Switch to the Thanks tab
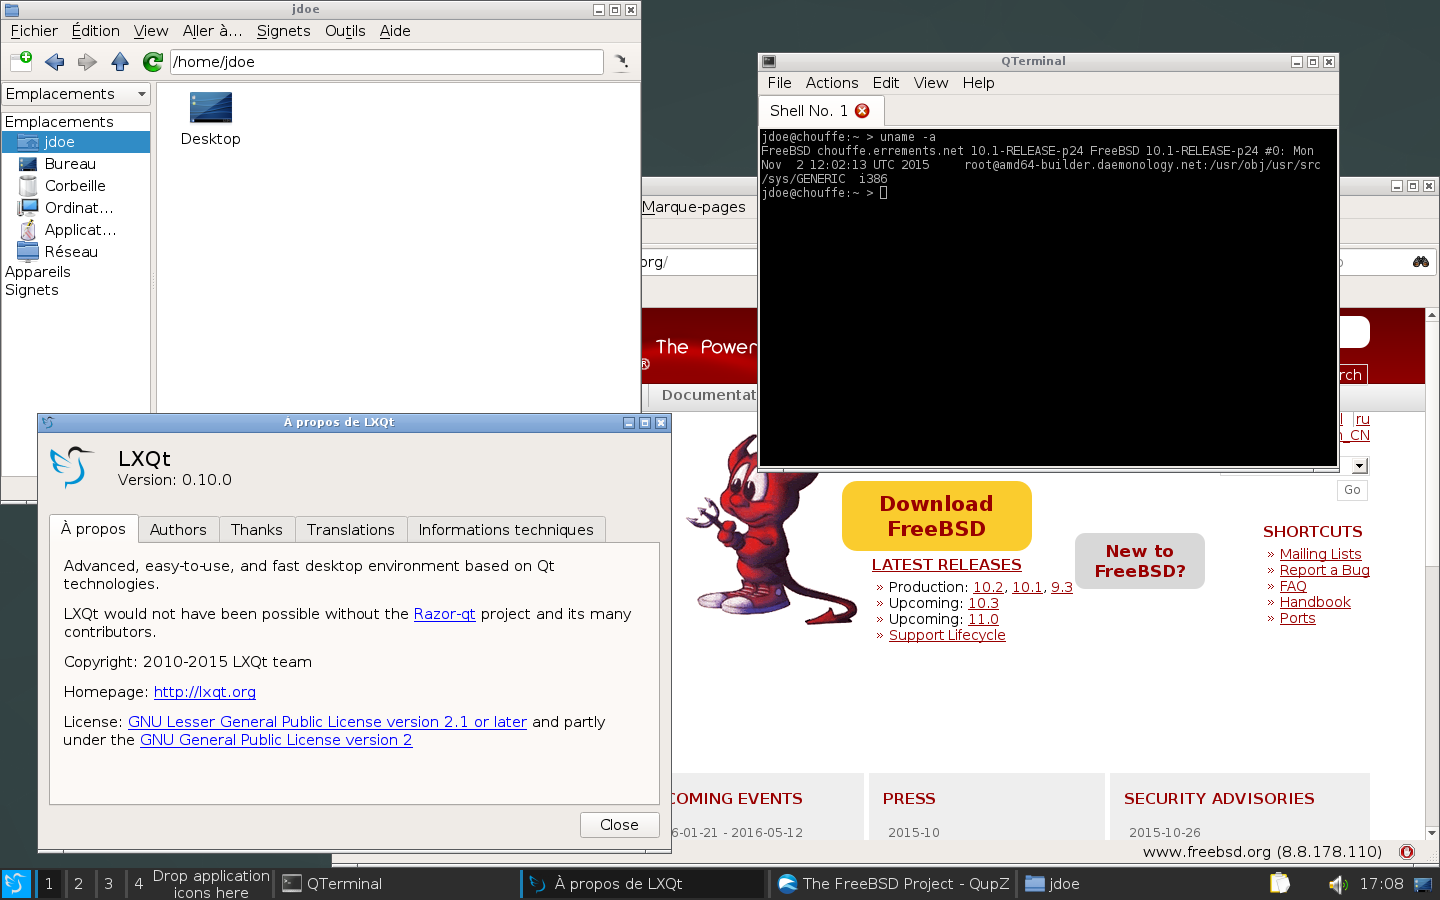 pyautogui.click(x=257, y=530)
